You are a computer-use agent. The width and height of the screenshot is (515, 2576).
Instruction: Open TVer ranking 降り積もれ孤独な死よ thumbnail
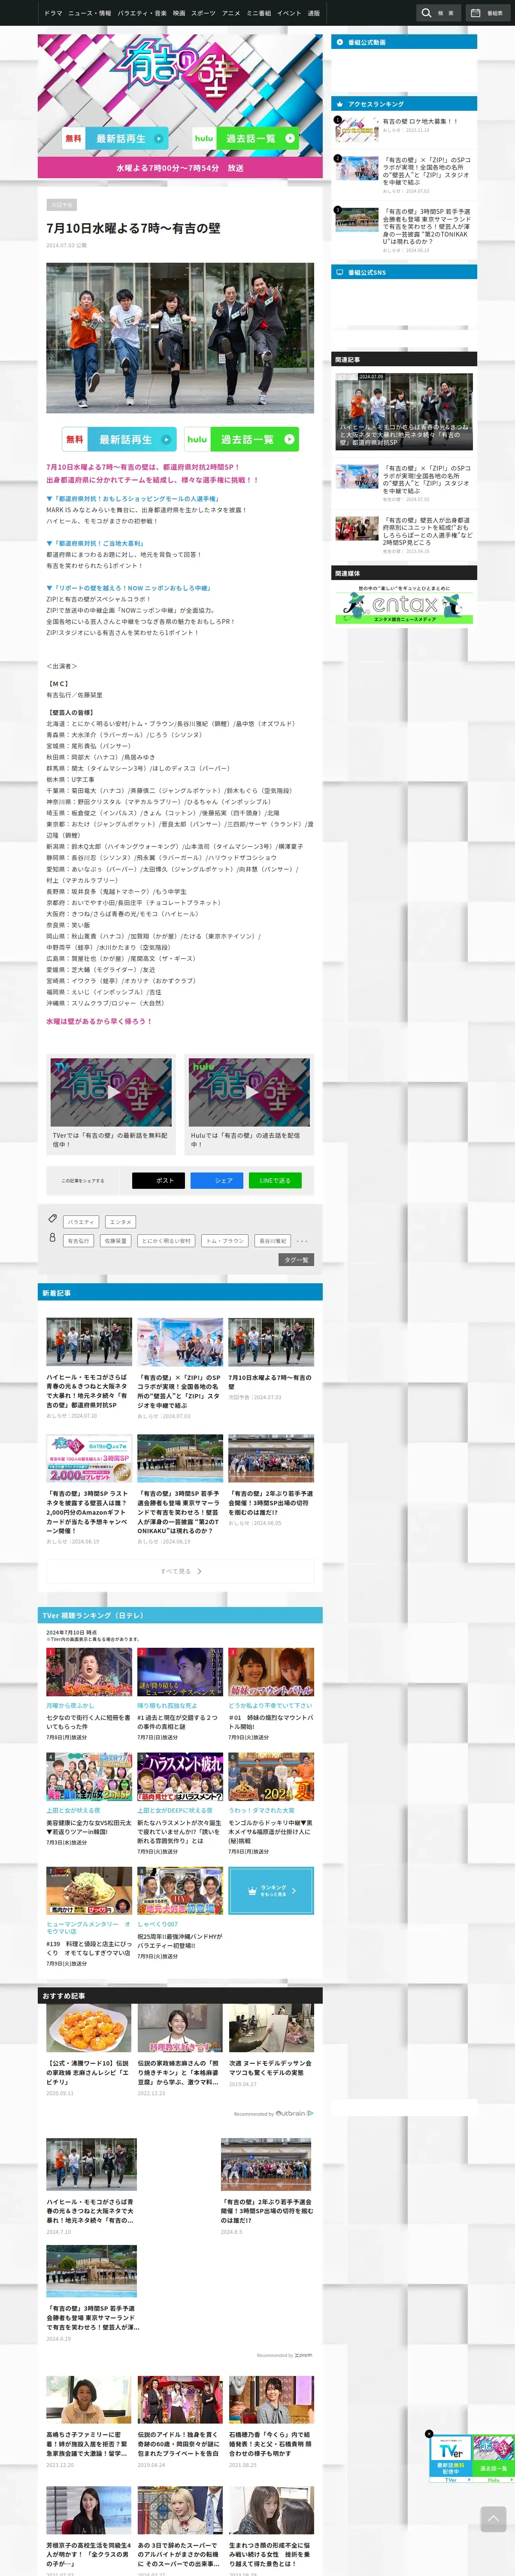(x=180, y=1672)
